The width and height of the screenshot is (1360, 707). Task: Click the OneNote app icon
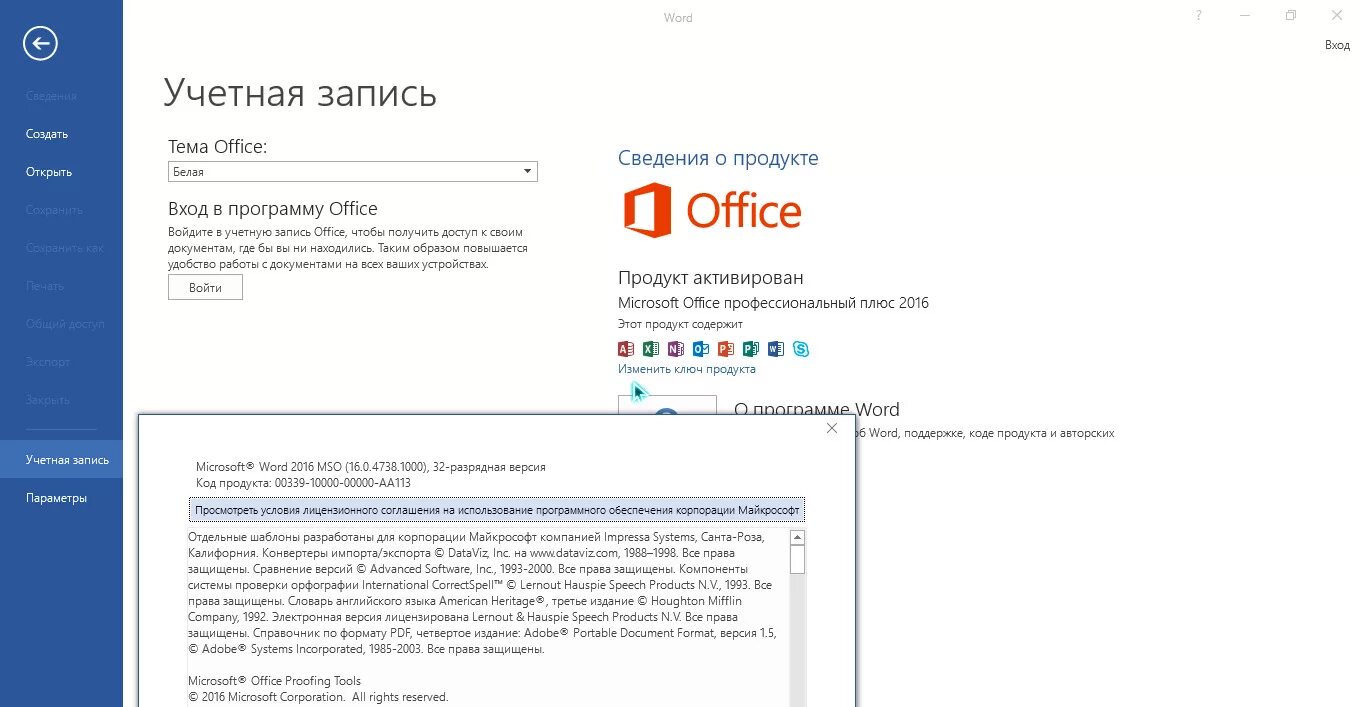click(676, 349)
